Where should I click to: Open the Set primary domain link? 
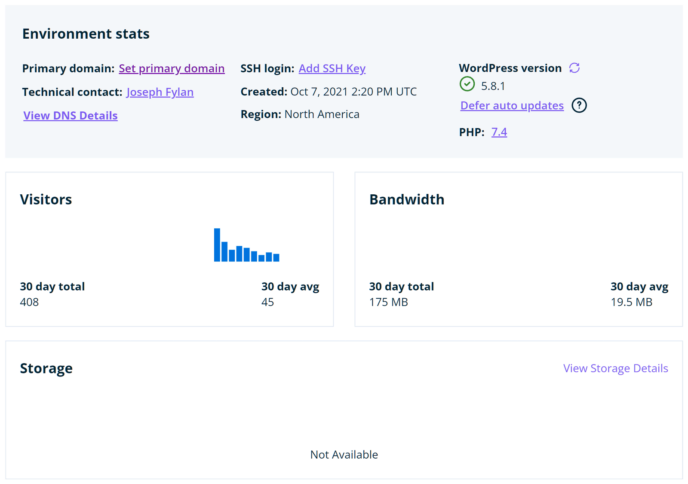172,68
